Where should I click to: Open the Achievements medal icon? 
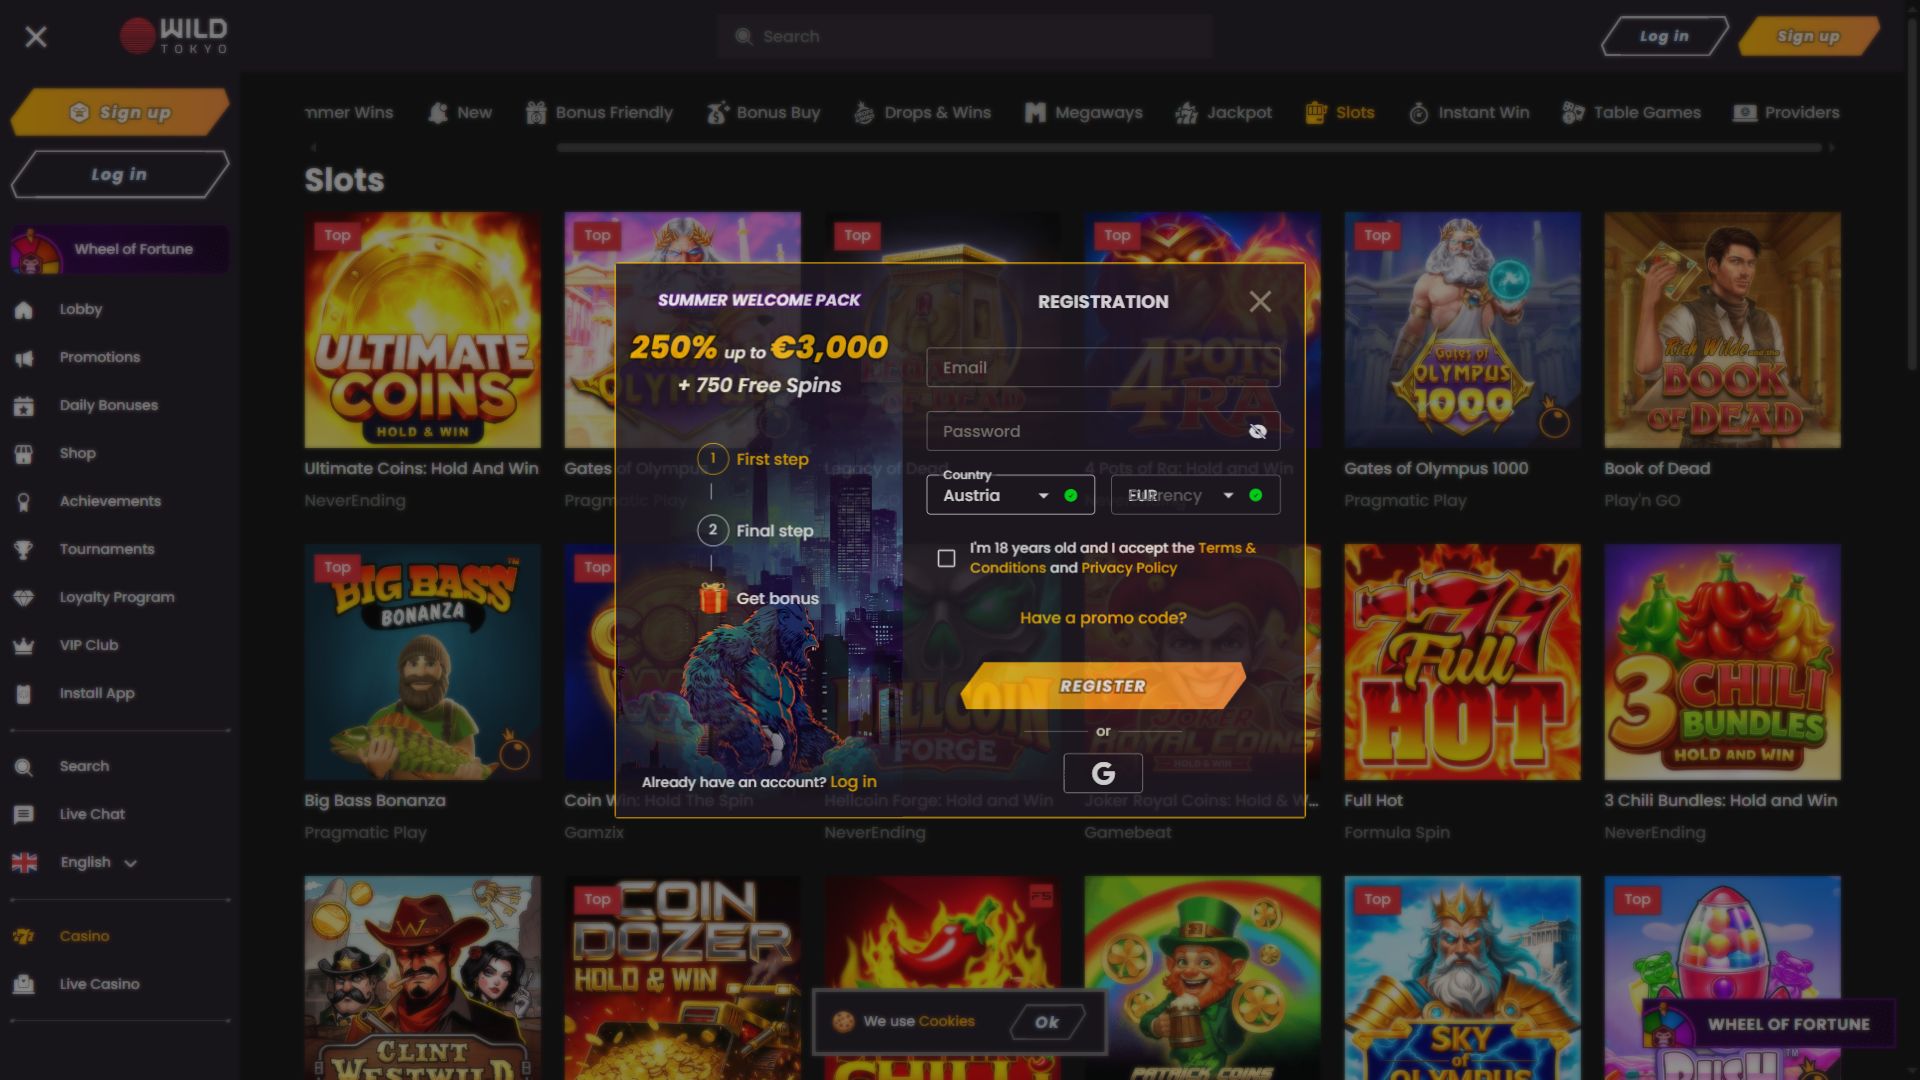click(x=24, y=502)
